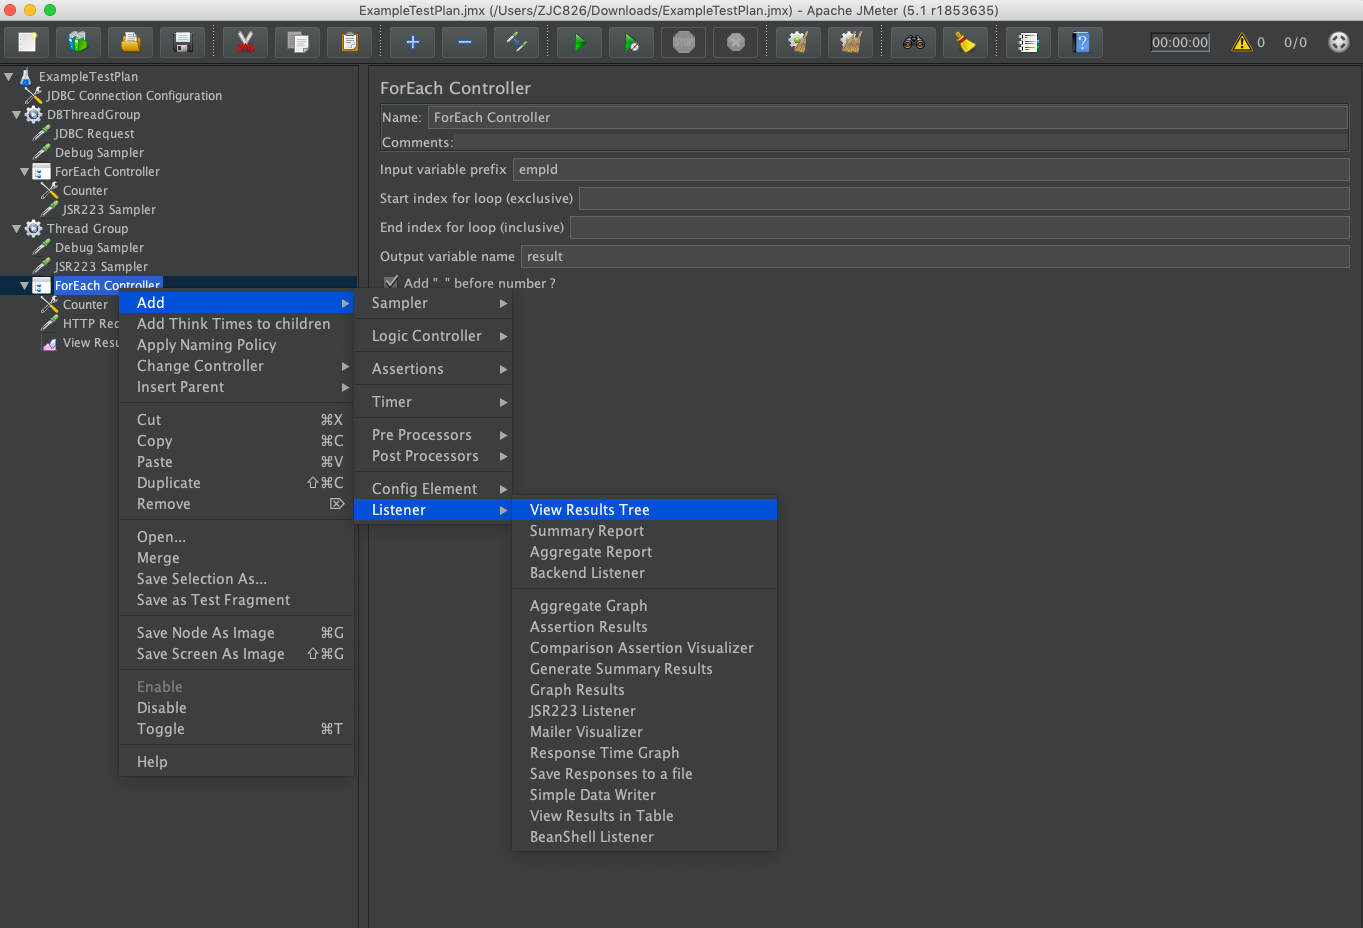This screenshot has width=1363, height=928.
Task: Choose View Results Tree listener
Action: pos(644,510)
